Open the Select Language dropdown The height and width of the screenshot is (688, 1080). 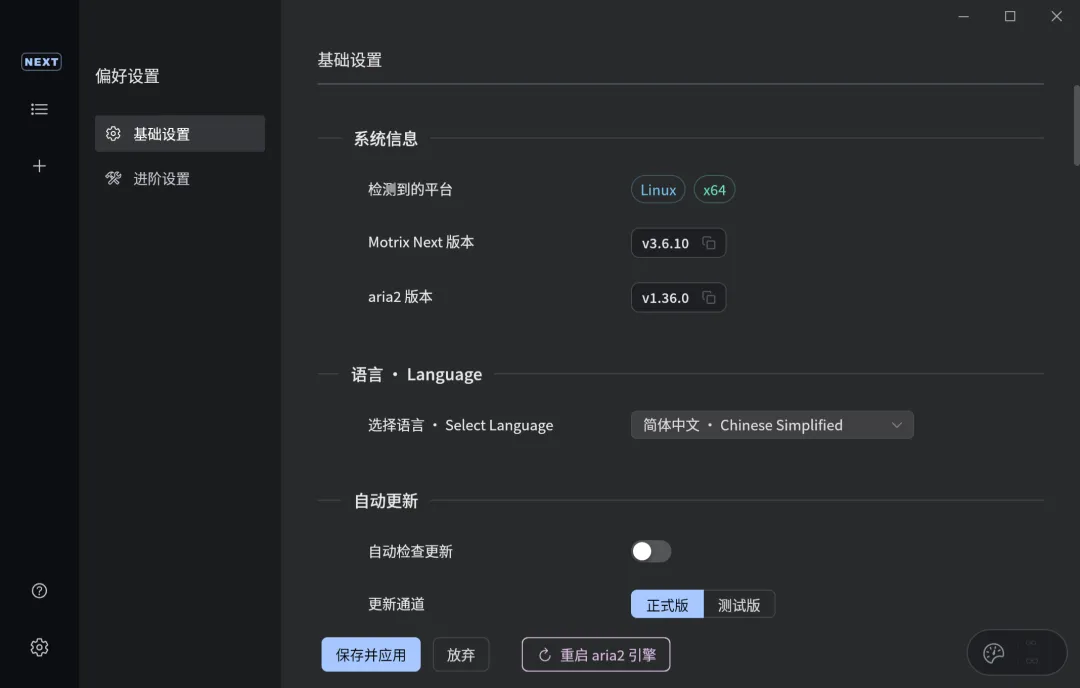coord(772,425)
